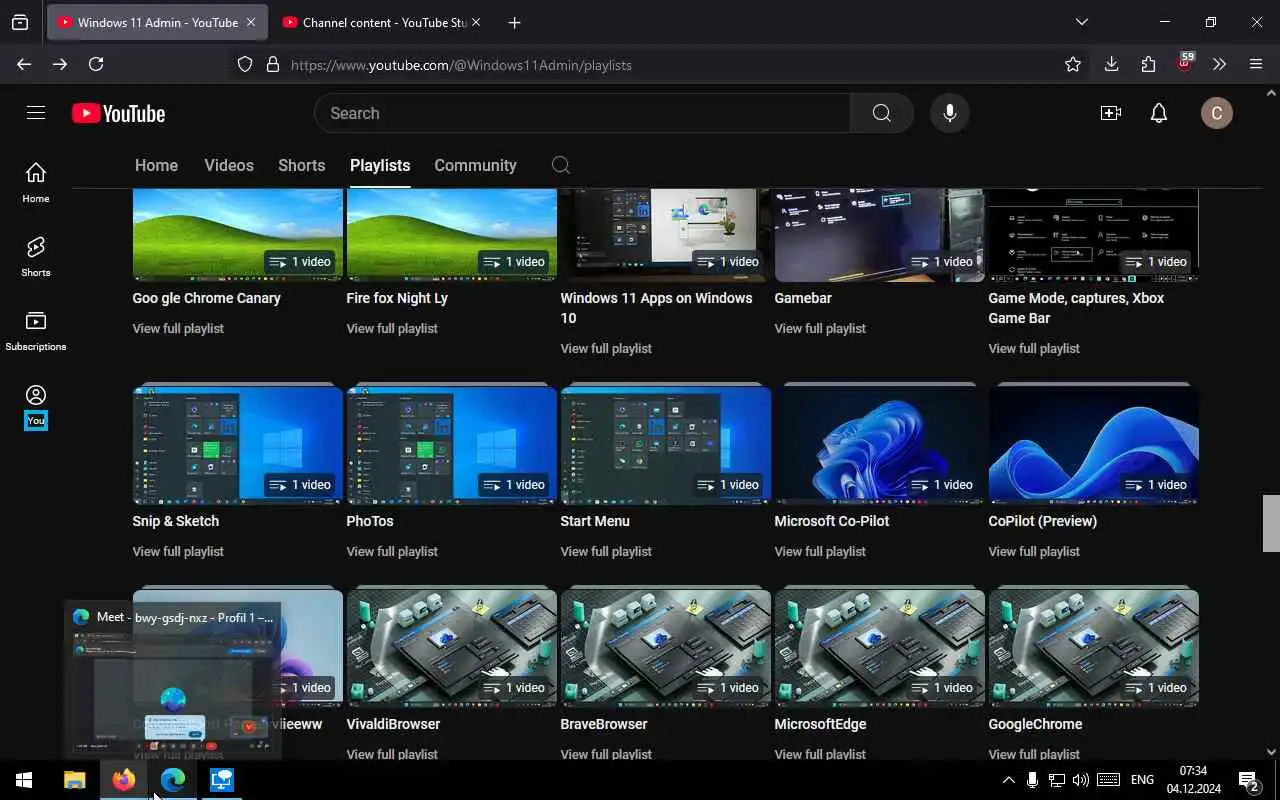Open YouTube notifications bell
The height and width of the screenshot is (800, 1280).
1159,113
